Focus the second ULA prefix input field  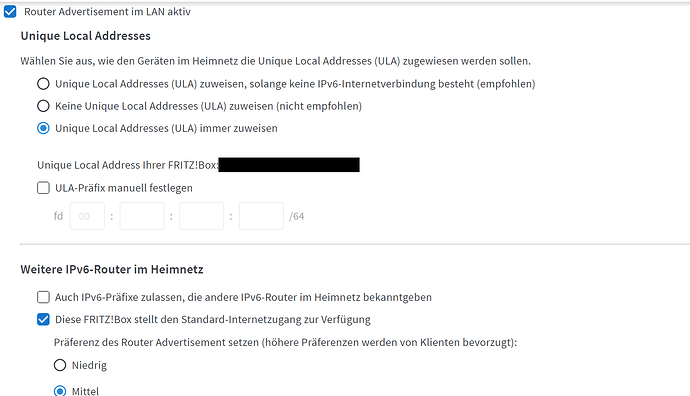pos(142,216)
